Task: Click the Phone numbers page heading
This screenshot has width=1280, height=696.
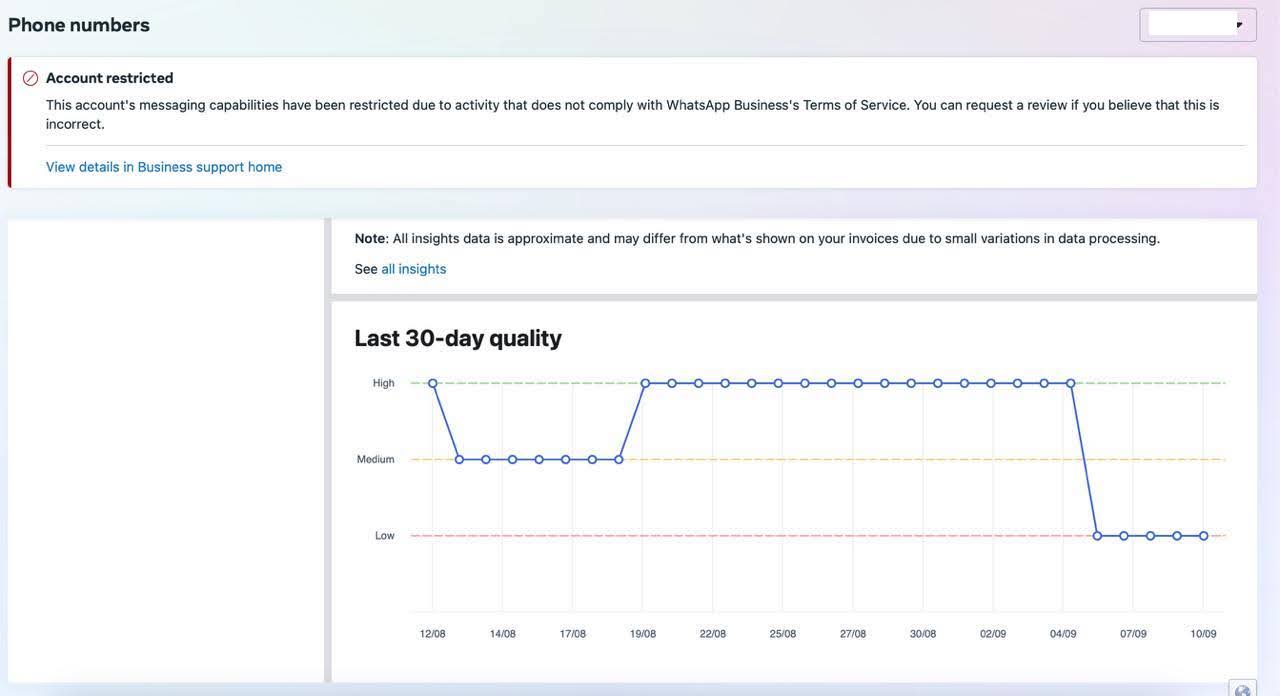Action: tap(79, 25)
